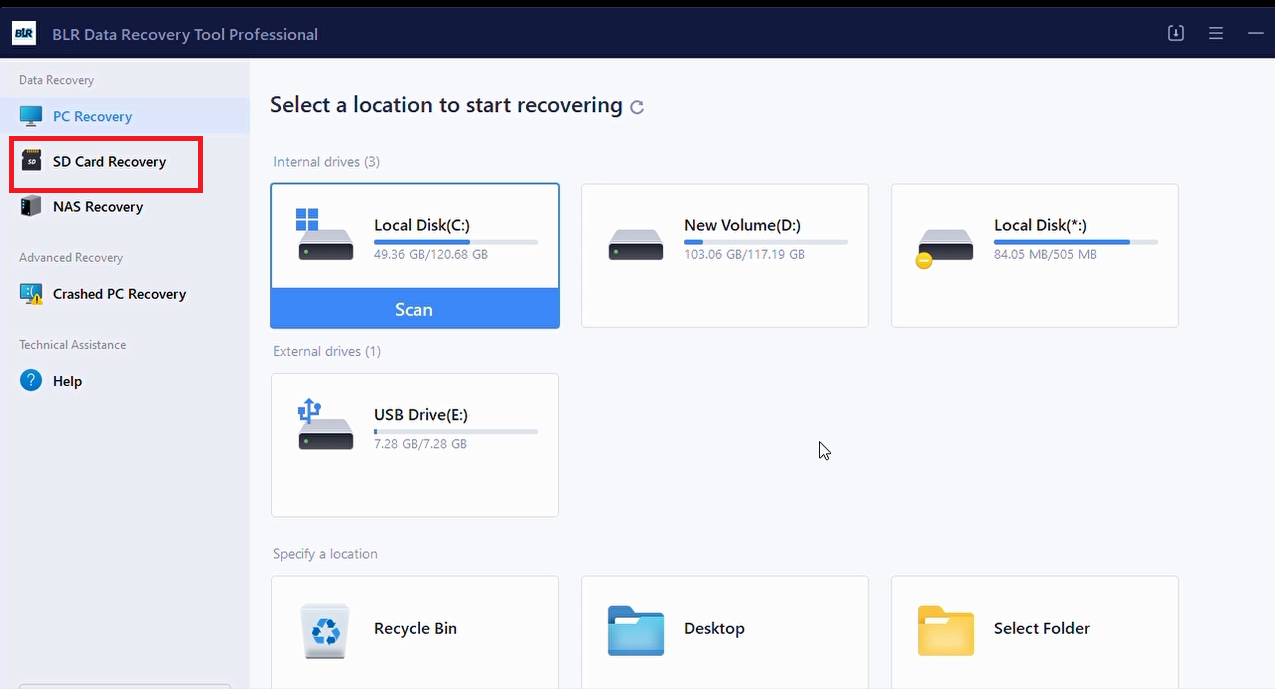Screen dimensions: 1275x689
Task: Click Local Disk(C:) usage bar
Action: [456, 242]
